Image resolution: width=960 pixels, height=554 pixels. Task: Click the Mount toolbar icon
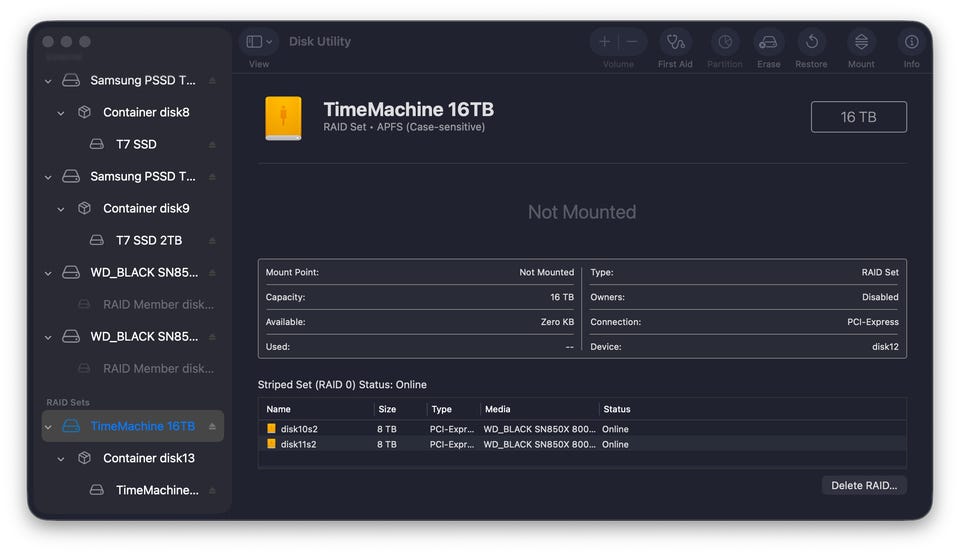coord(861,42)
